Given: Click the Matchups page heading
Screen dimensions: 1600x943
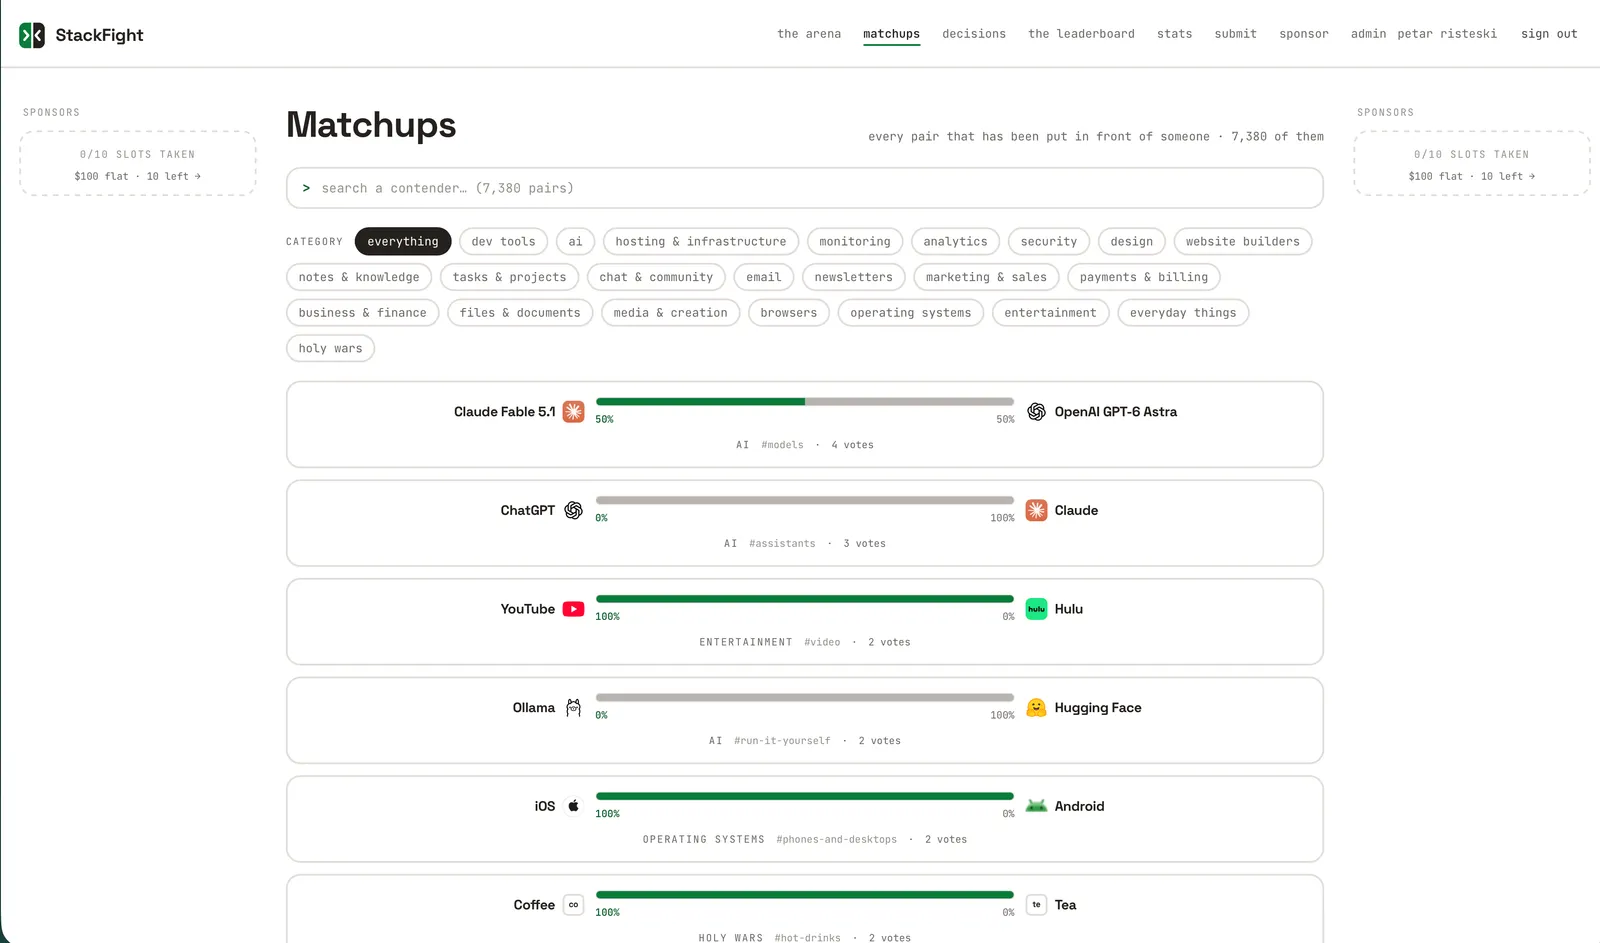Looking at the screenshot, I should [371, 125].
